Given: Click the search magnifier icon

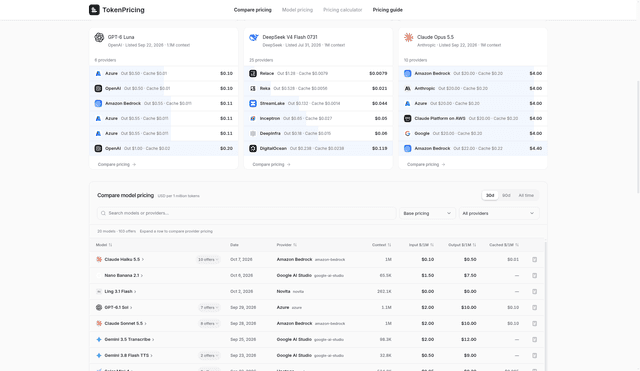Looking at the screenshot, I should [103, 213].
